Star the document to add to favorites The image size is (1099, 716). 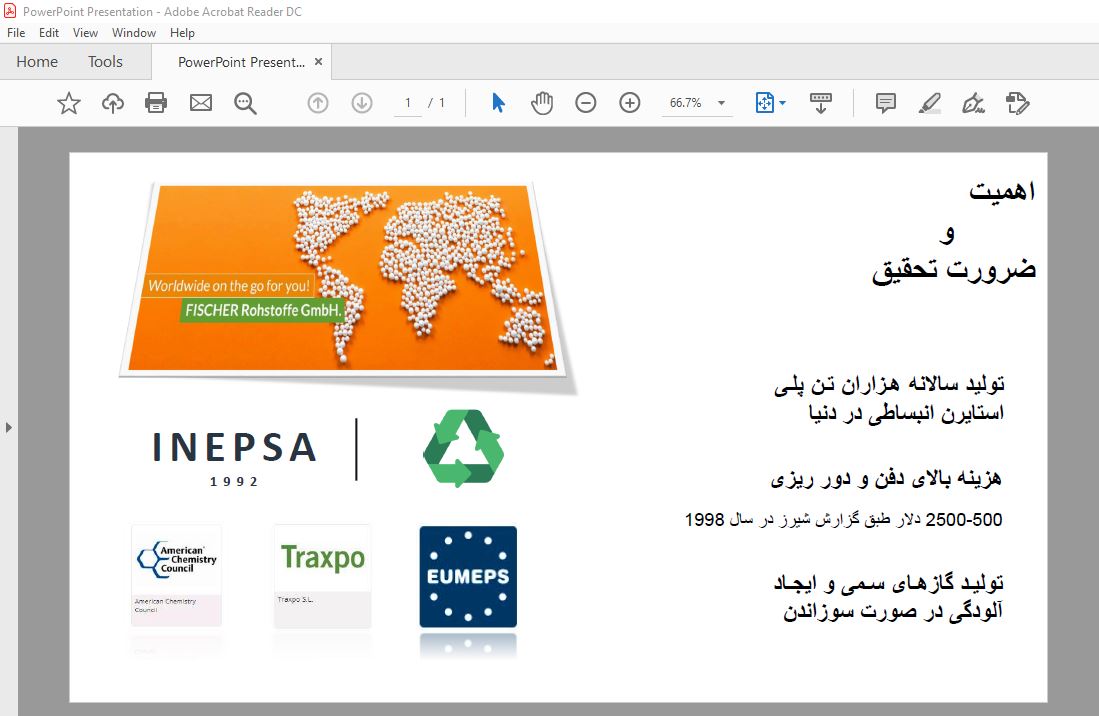(68, 102)
